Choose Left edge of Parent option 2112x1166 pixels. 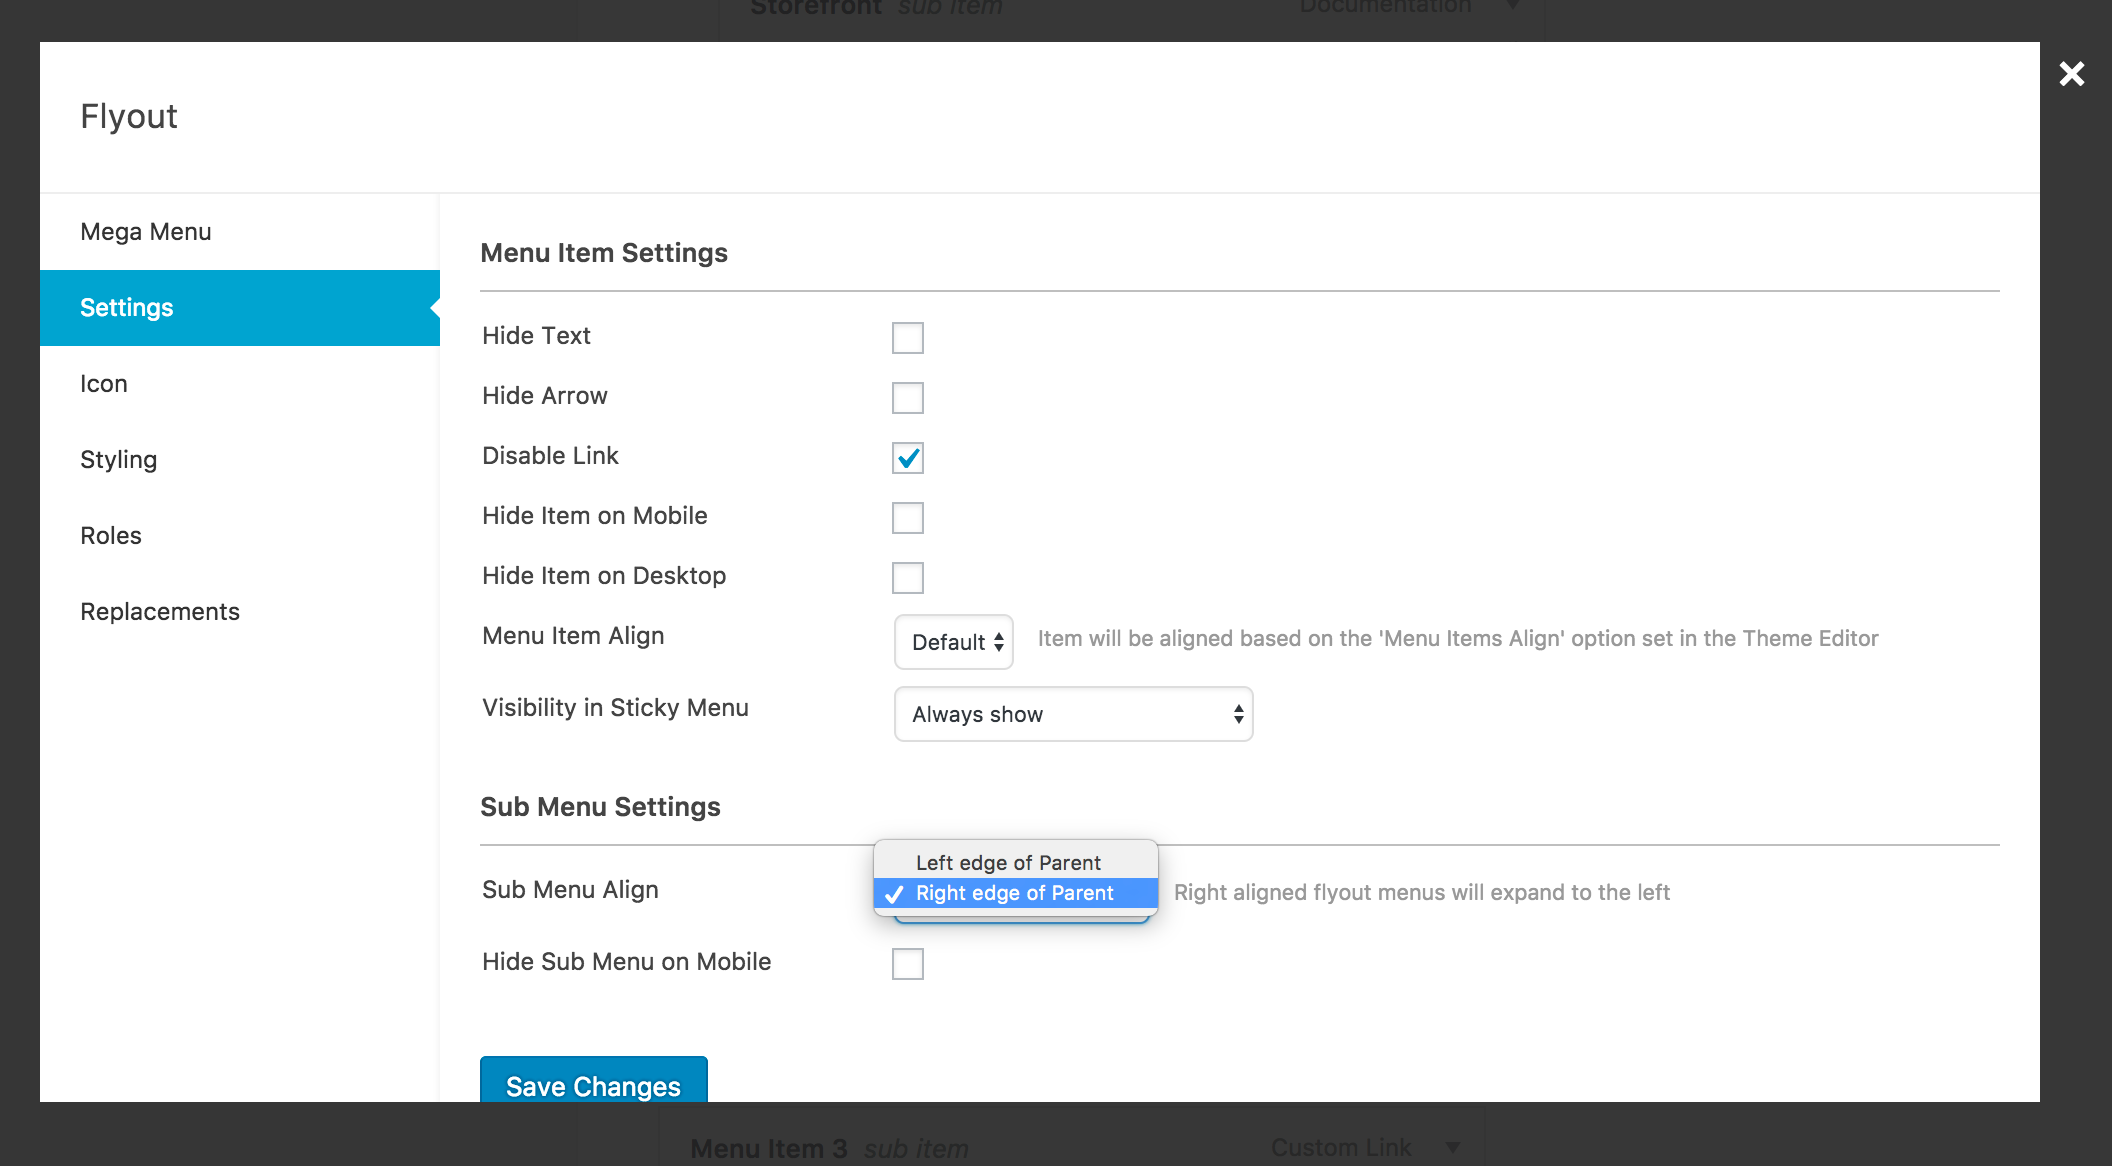(1008, 862)
